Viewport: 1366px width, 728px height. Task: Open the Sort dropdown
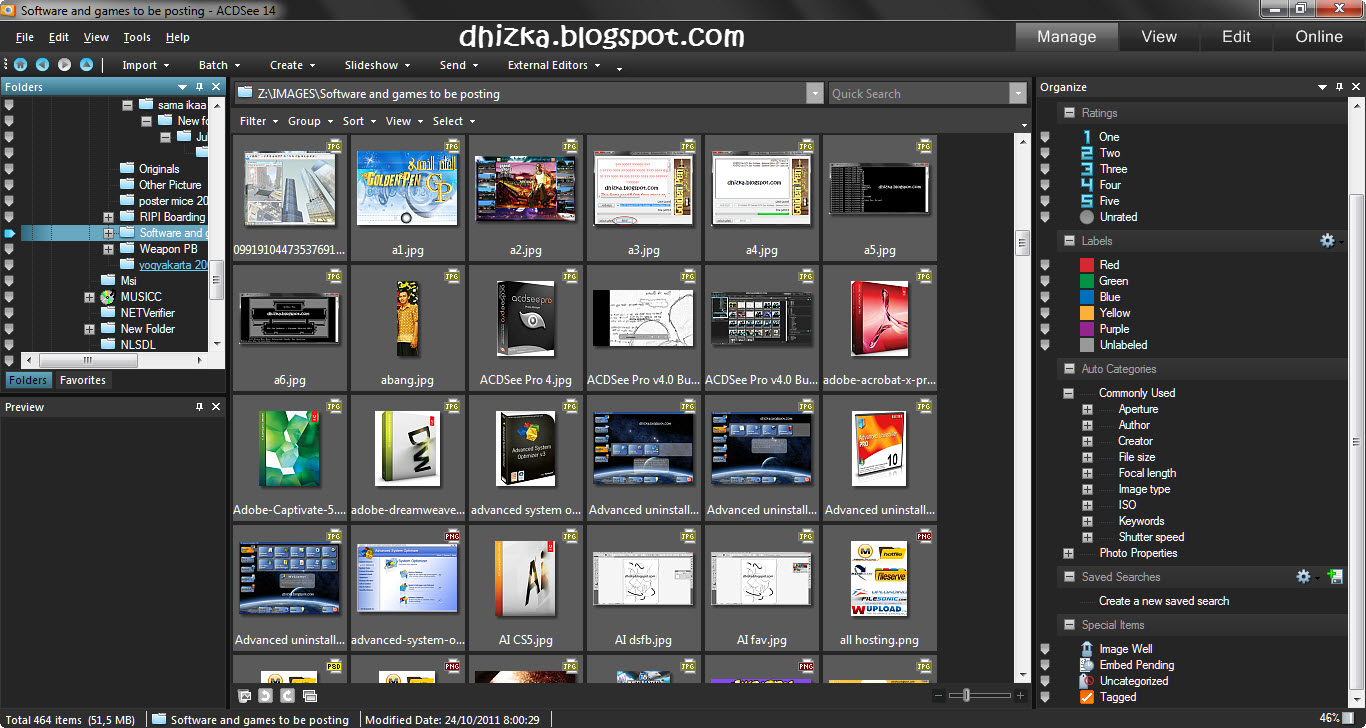(x=358, y=121)
